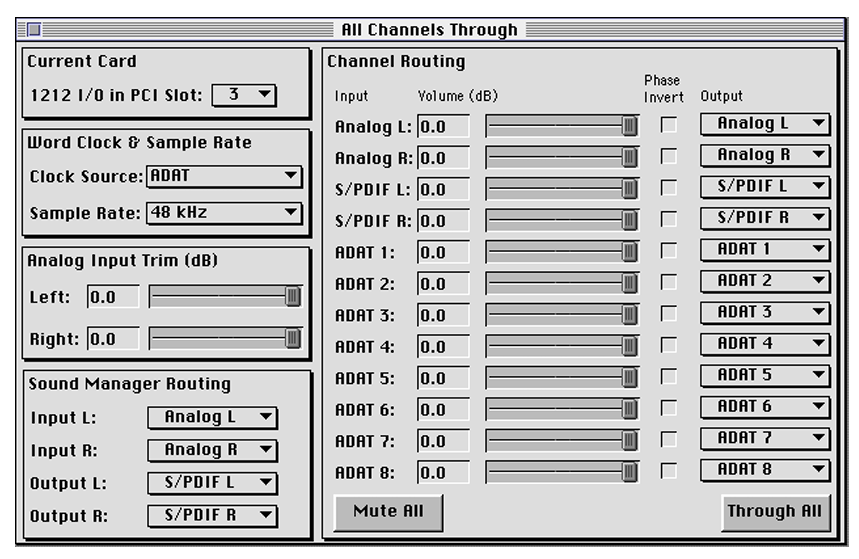This screenshot has height=559, width=859.
Task: Click the Analog Input Trim Left slider handle
Action: (x=292, y=297)
